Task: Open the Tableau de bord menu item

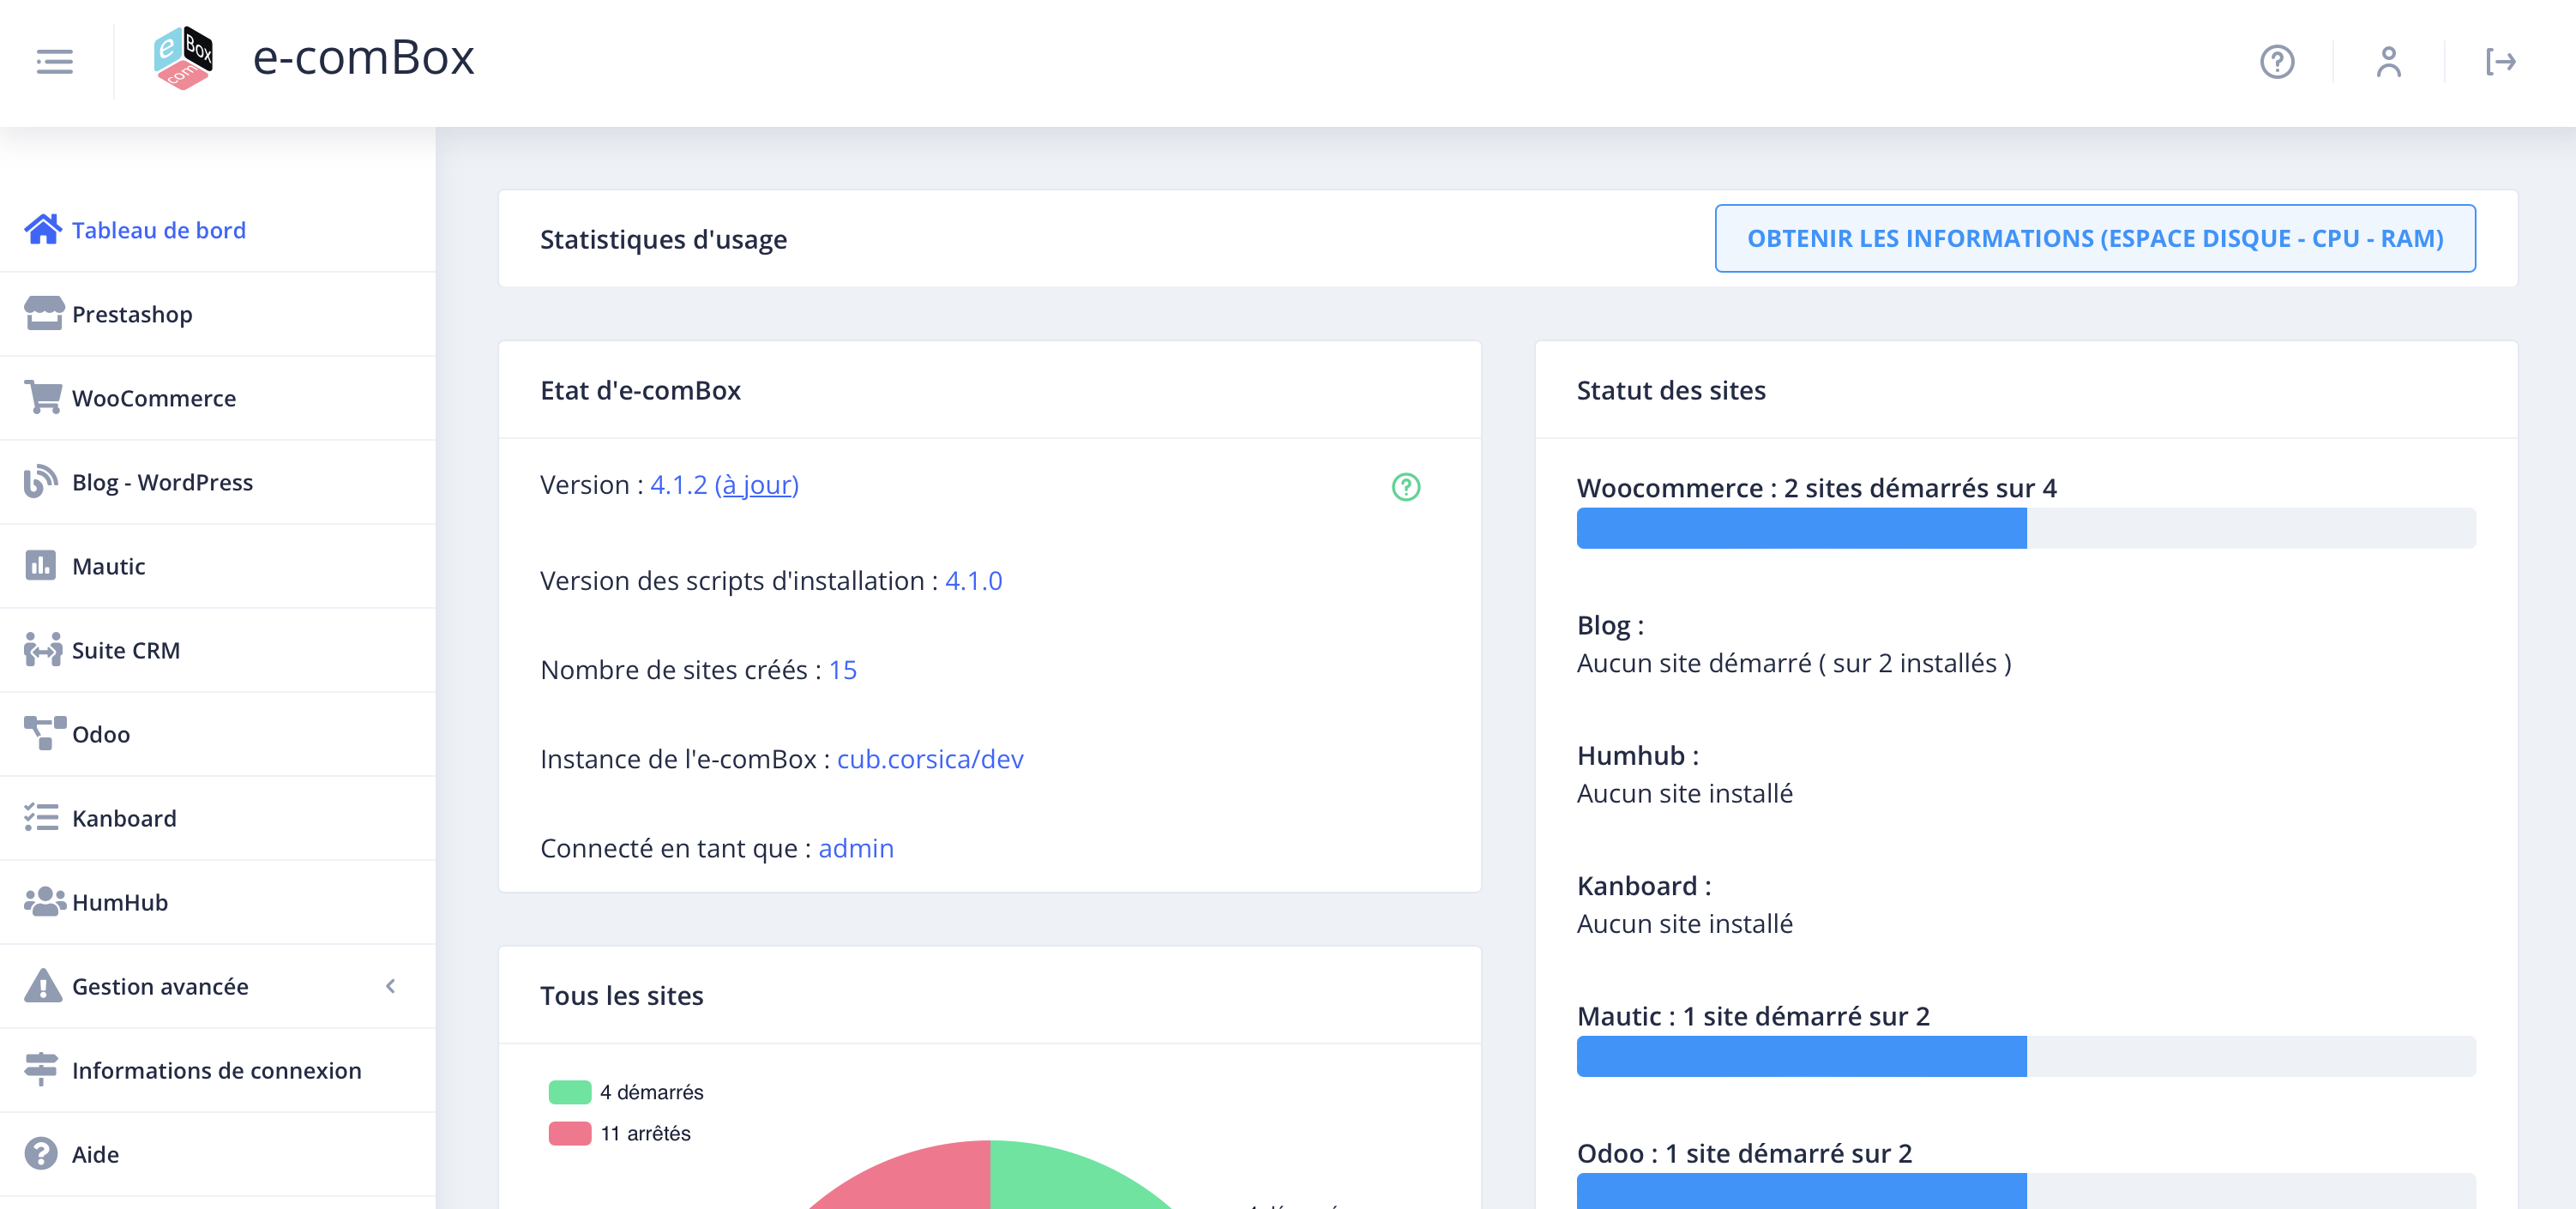Action: click(x=158, y=230)
